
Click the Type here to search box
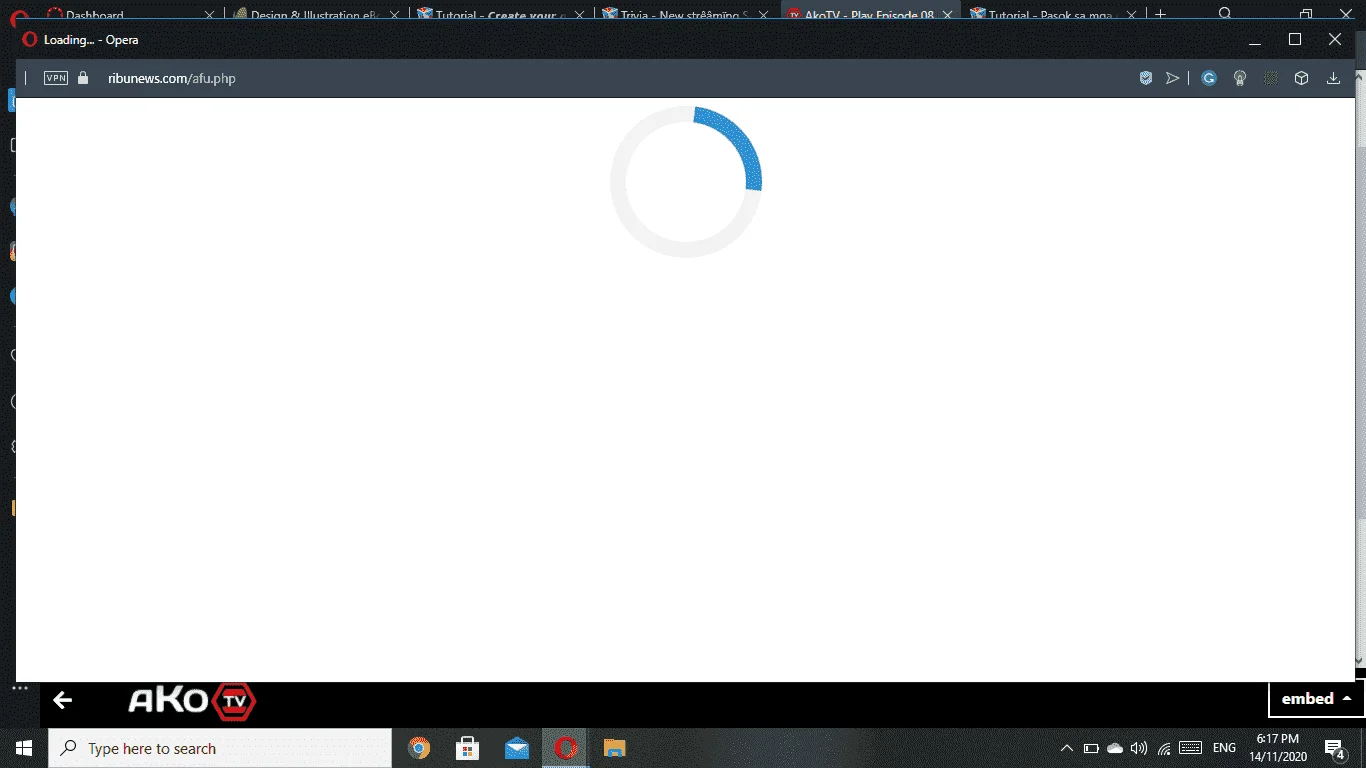(220, 748)
